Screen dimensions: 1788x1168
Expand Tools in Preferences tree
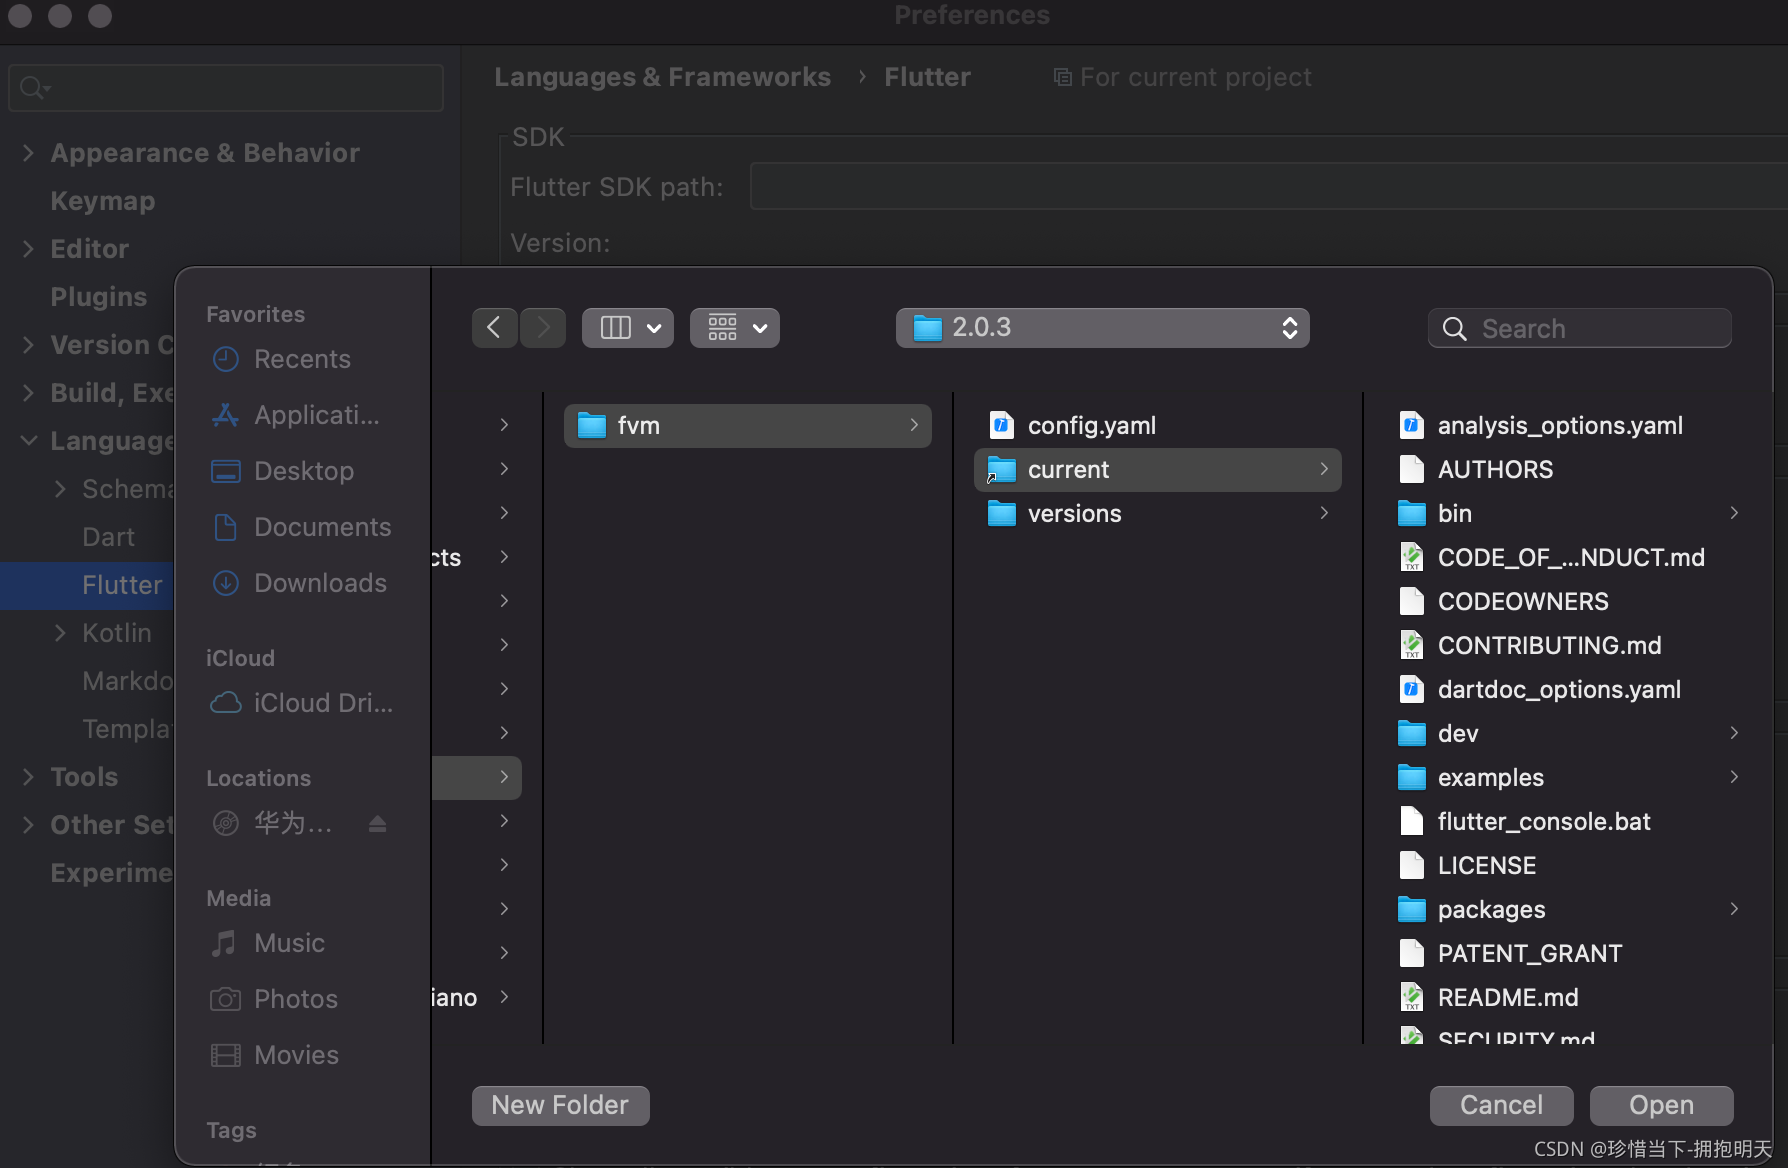tap(28, 777)
